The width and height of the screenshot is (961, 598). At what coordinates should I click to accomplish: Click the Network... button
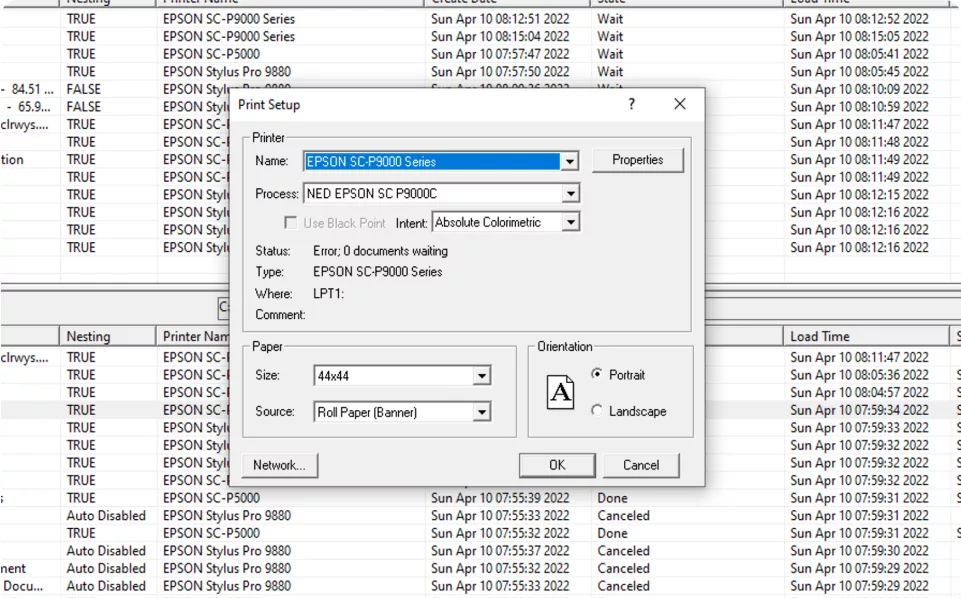pyautogui.click(x=279, y=465)
